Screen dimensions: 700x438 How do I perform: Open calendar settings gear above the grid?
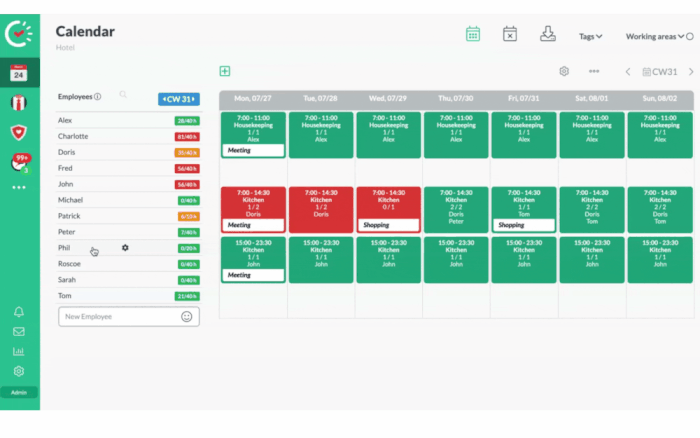pos(564,72)
